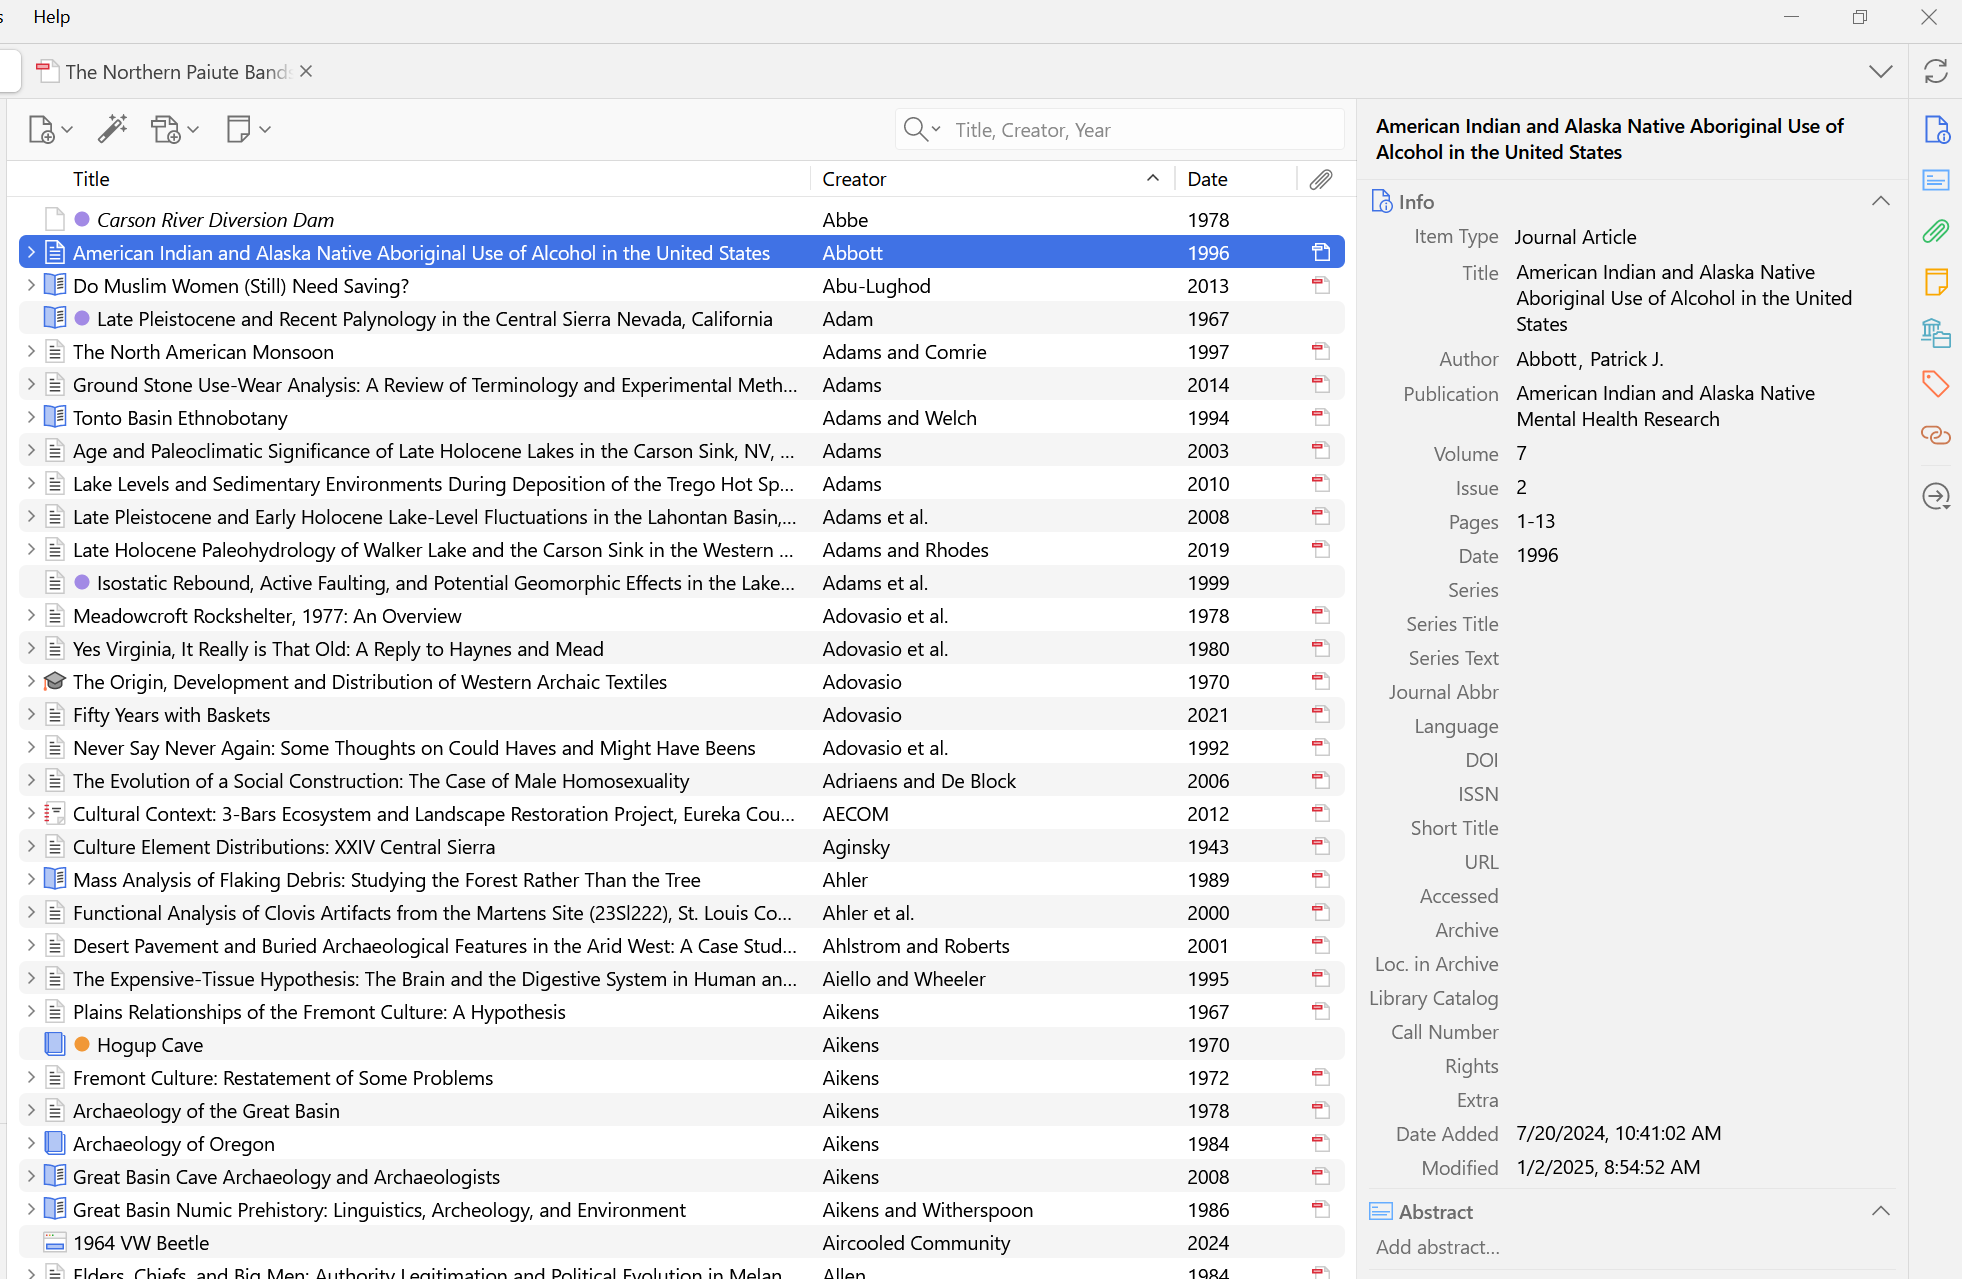Screen dimensions: 1962x1279
Task: Collapse the Abstract section
Action: (x=1880, y=1211)
